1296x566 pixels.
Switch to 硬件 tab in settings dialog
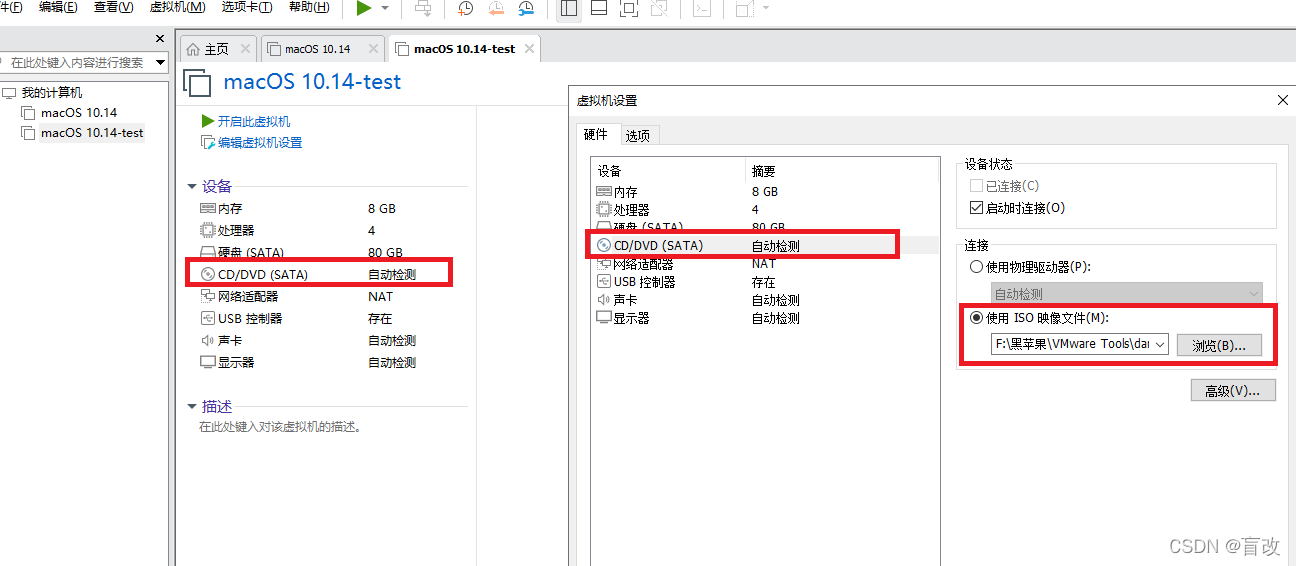pos(596,134)
